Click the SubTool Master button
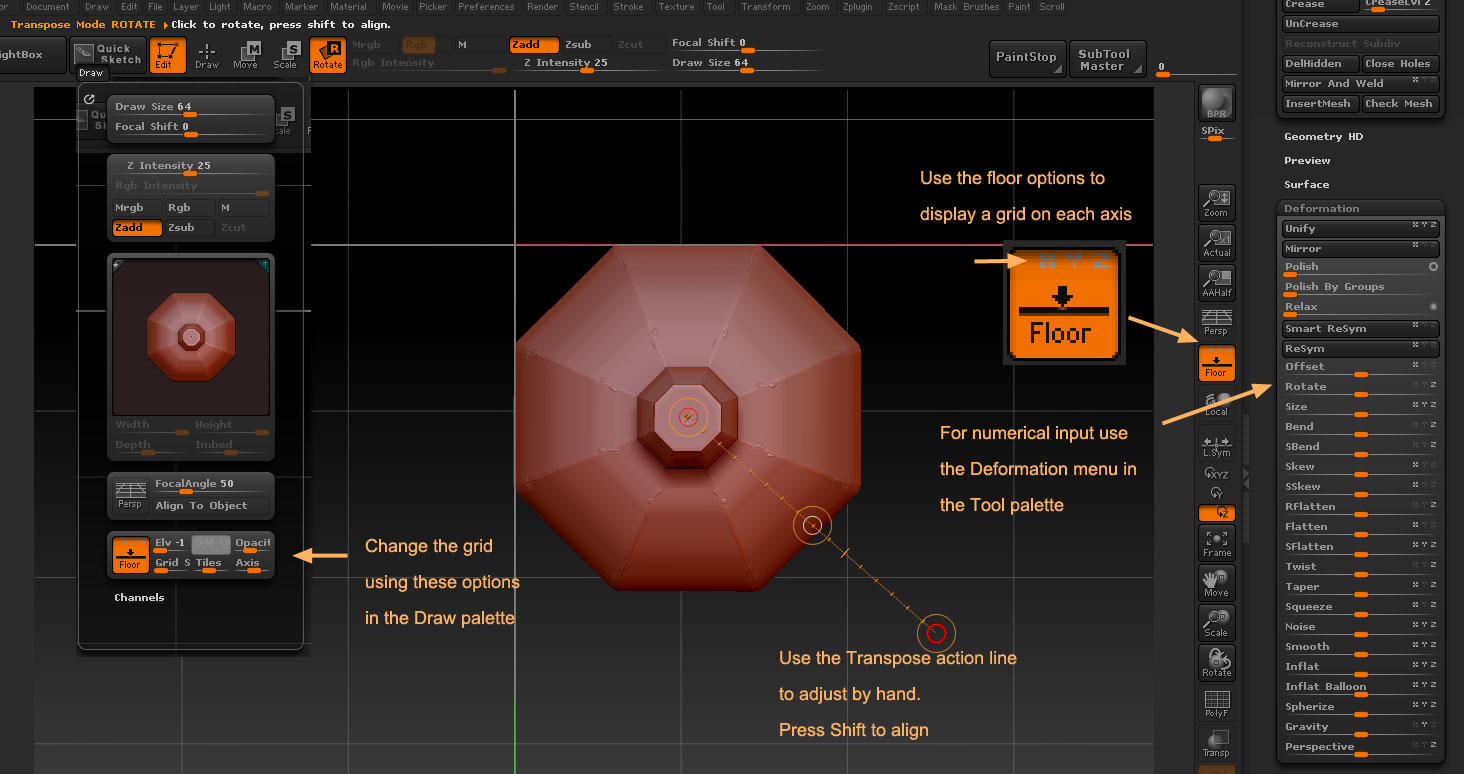Image resolution: width=1464 pixels, height=774 pixels. 1107,60
